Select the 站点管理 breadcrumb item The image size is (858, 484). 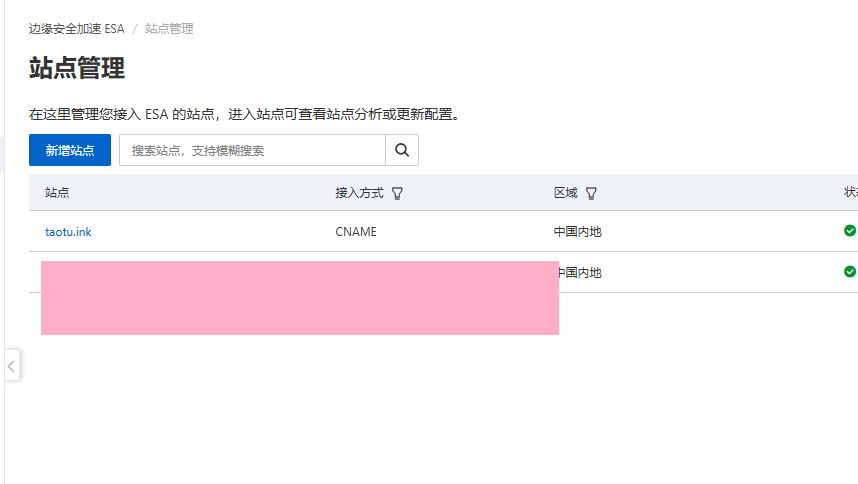pos(169,29)
